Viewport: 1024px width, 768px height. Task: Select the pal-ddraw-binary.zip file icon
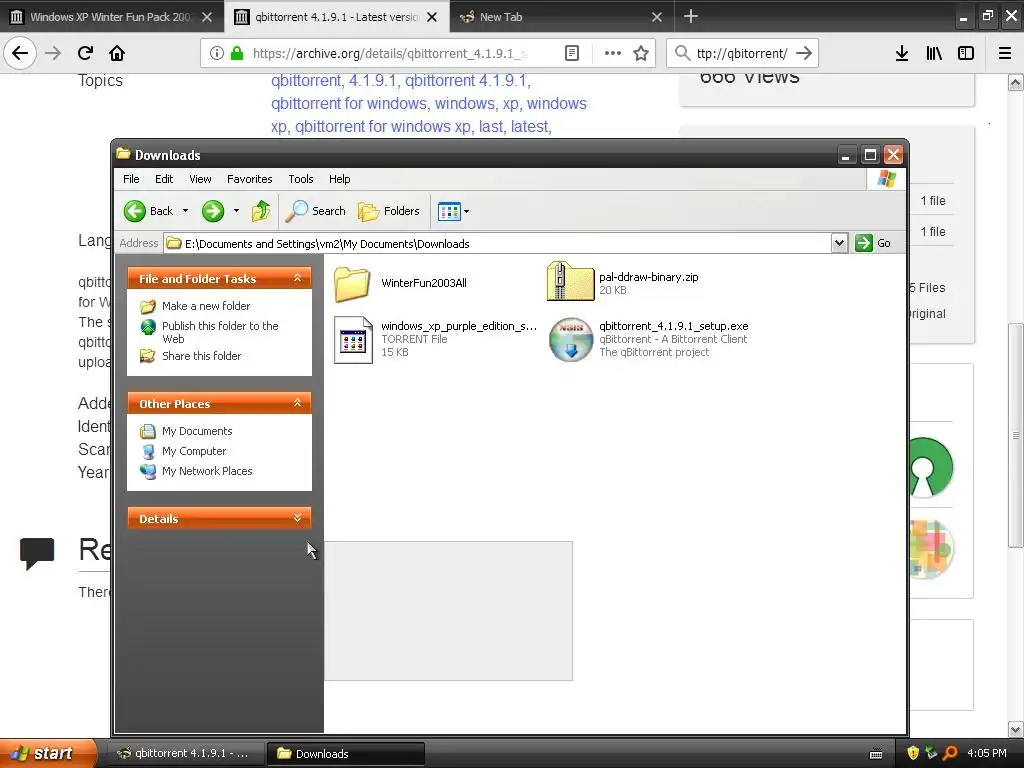pyautogui.click(x=570, y=281)
